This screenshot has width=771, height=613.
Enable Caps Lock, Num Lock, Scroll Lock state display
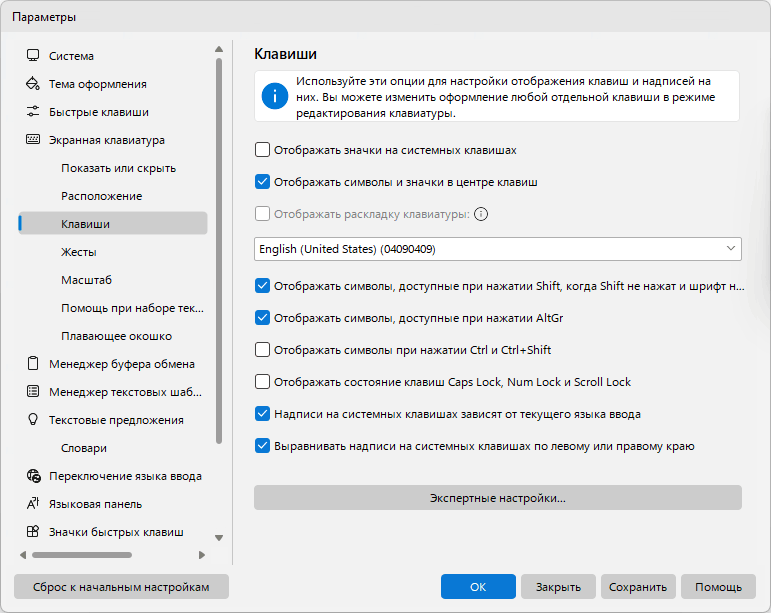[x=263, y=382]
